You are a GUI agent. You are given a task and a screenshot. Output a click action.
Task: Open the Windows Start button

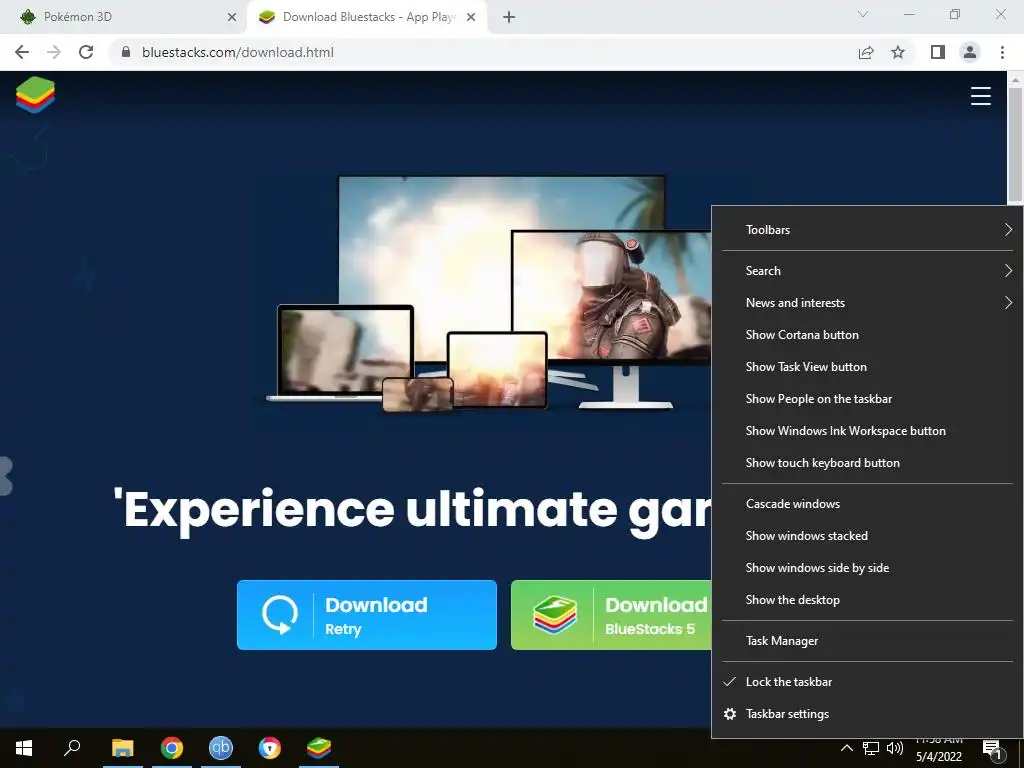[24, 748]
